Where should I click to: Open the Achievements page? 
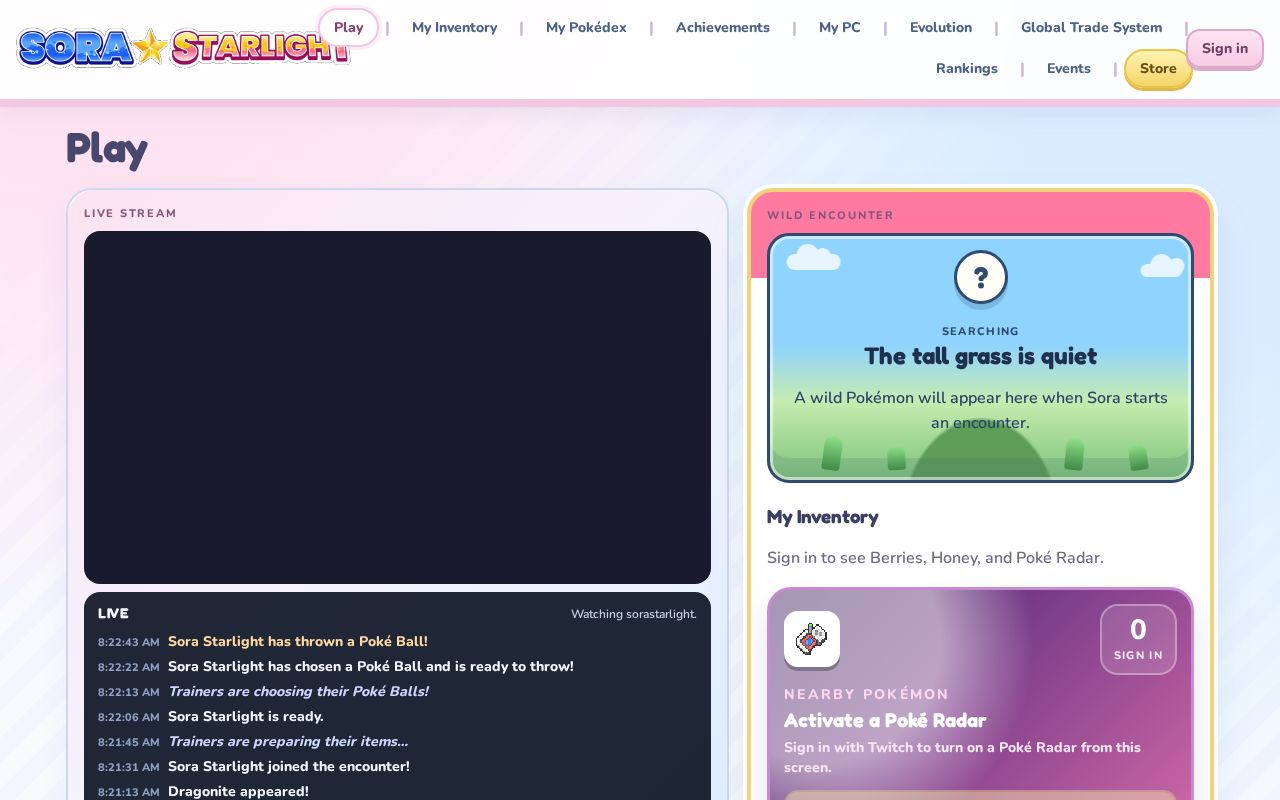tap(723, 27)
